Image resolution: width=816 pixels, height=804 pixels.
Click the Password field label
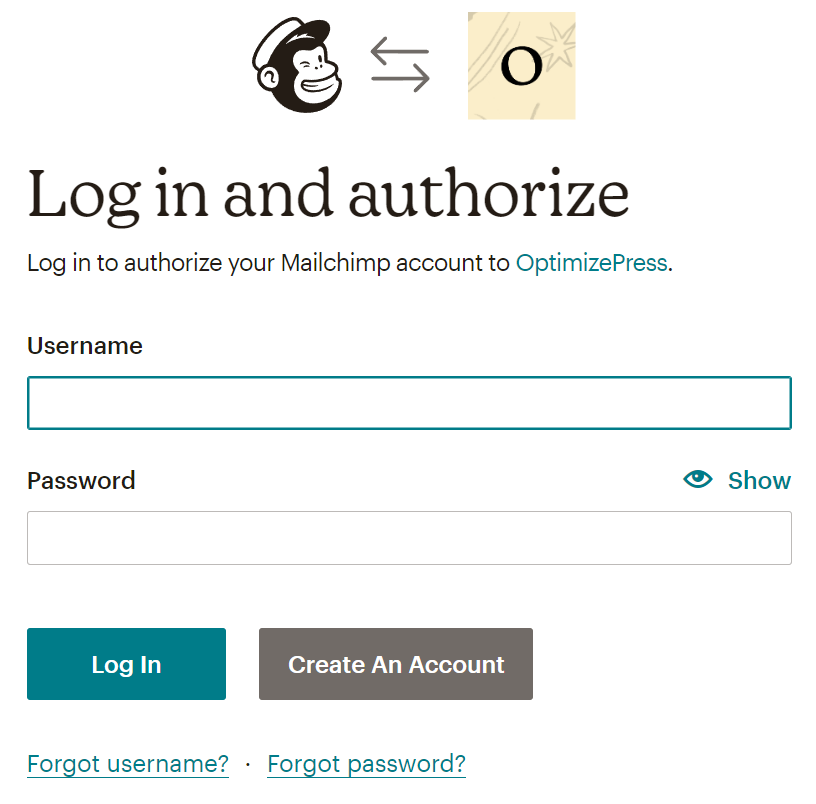pos(81,481)
